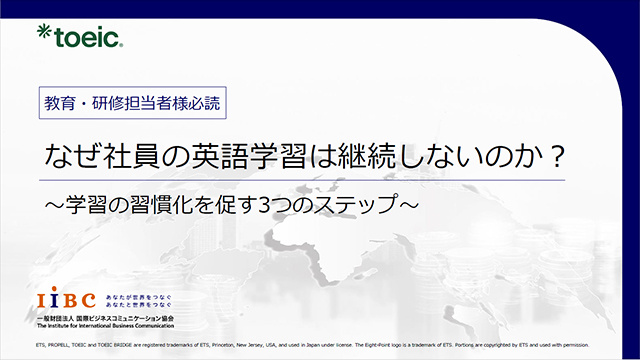Click the slogan あなたが世界をつなぐ

(139, 297)
